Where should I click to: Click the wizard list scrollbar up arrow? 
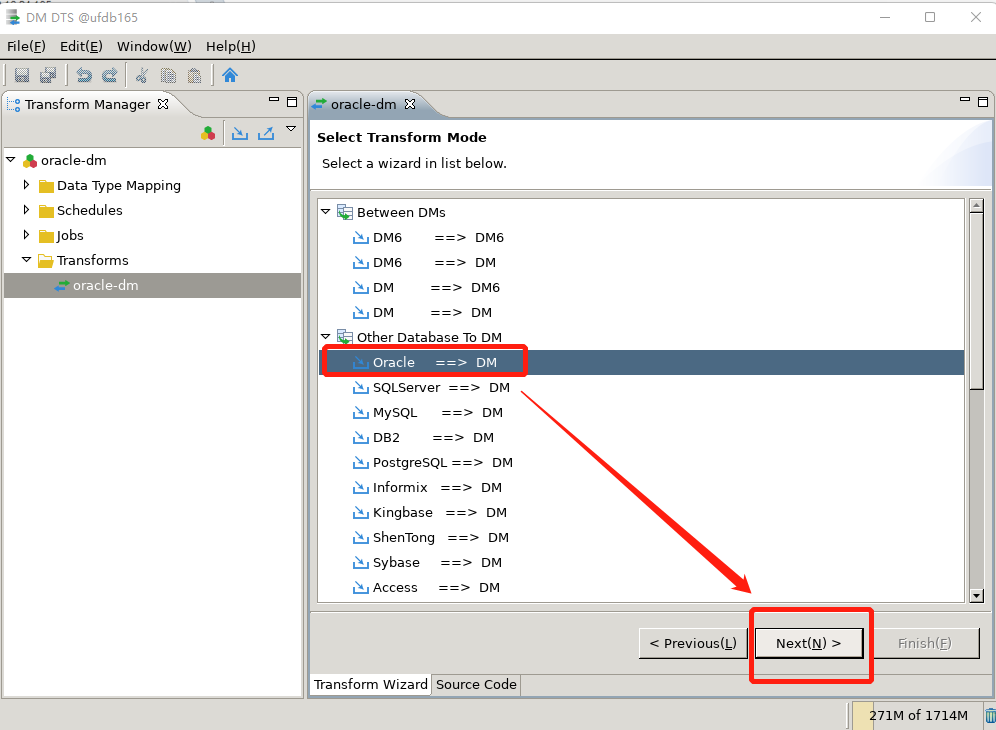(x=976, y=205)
